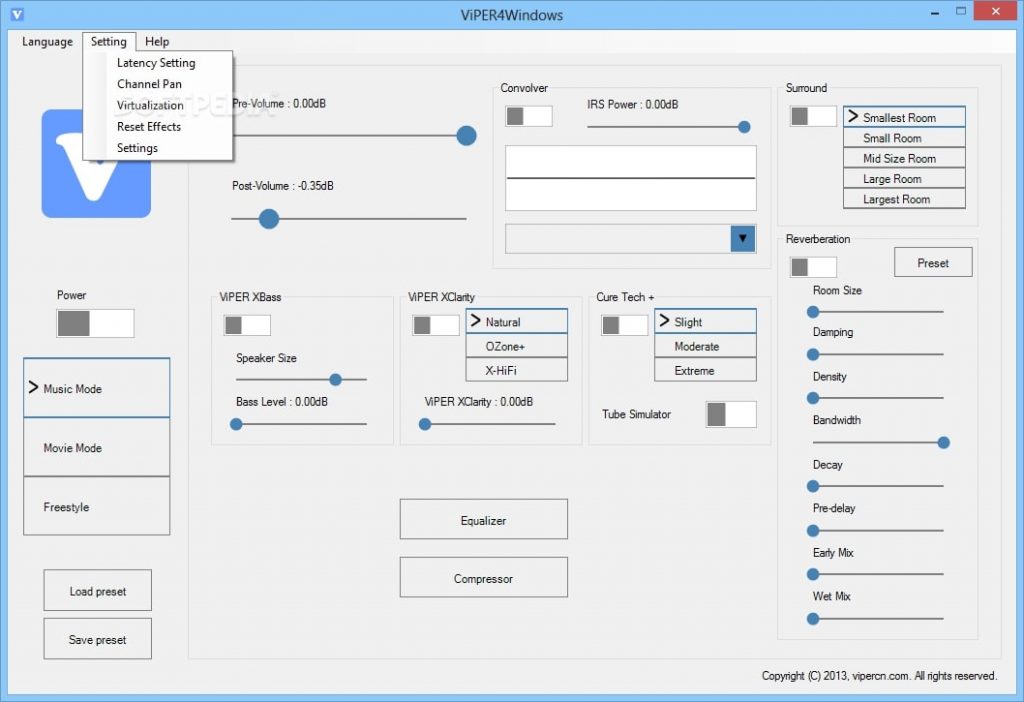The width and height of the screenshot is (1024, 702).
Task: Enable the Cure Tech + switch
Action: point(624,325)
